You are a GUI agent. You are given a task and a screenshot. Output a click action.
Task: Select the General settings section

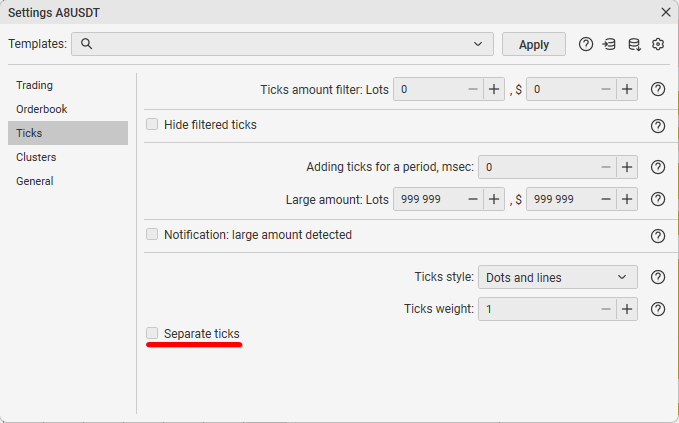(x=35, y=181)
